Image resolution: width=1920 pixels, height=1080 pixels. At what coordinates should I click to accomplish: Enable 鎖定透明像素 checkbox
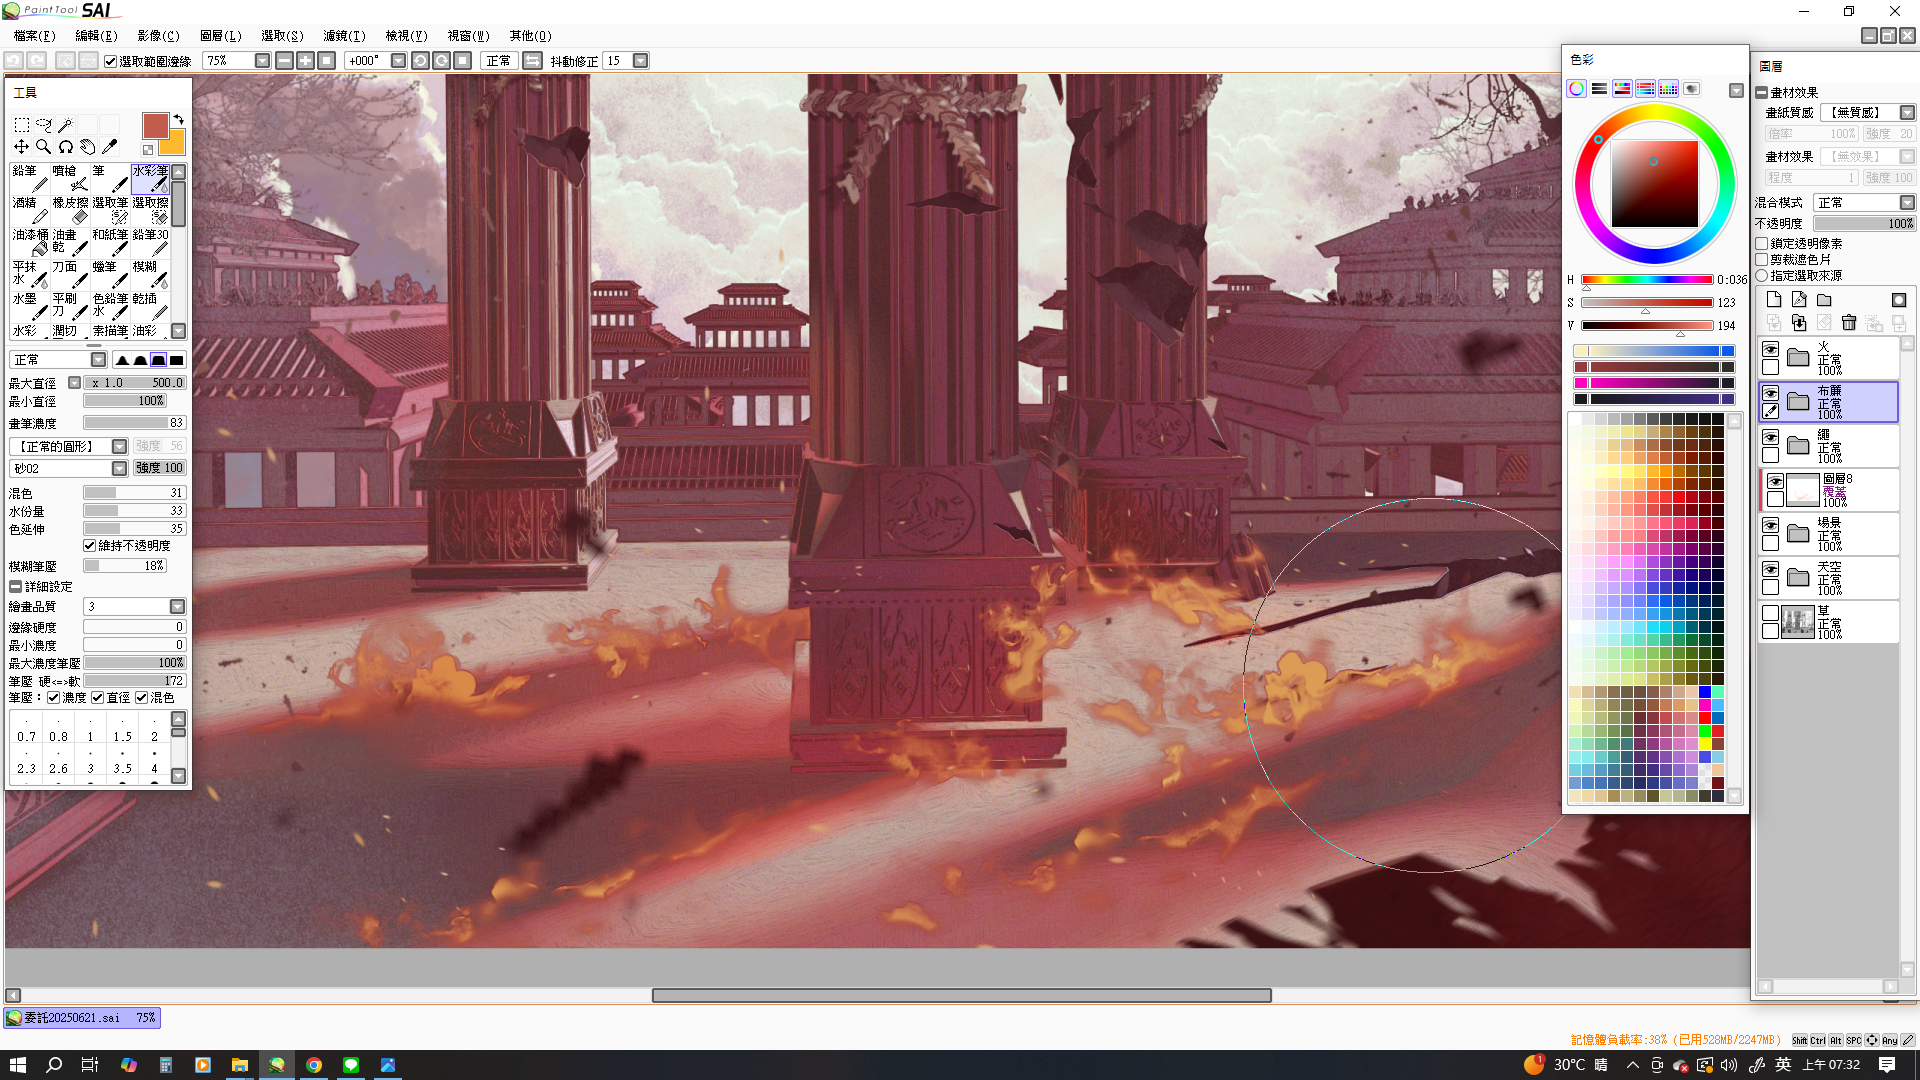click(1762, 244)
